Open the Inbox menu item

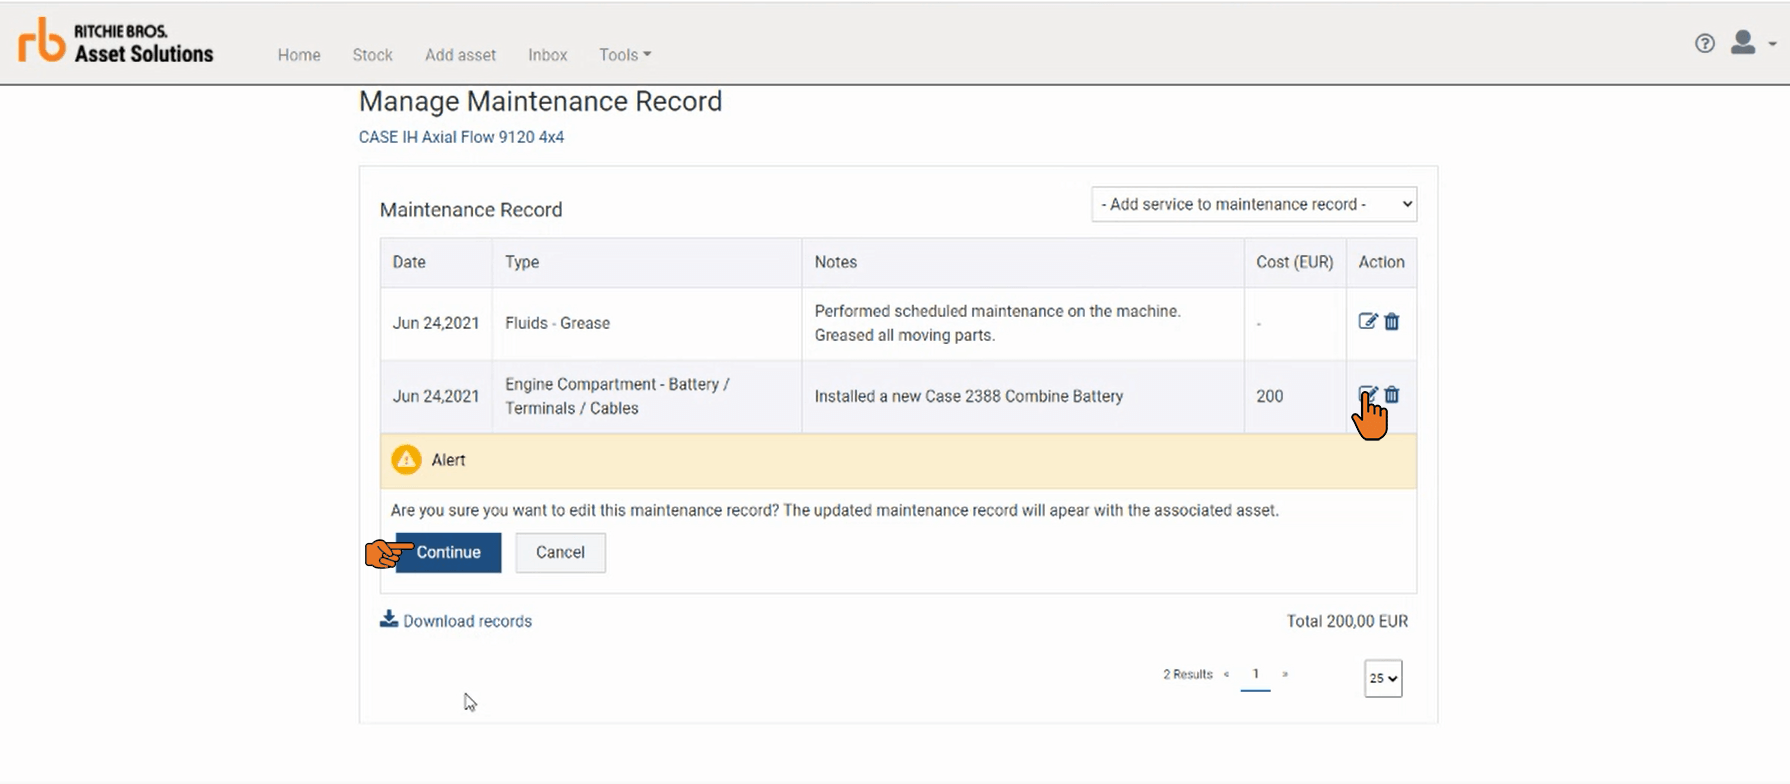pyautogui.click(x=547, y=55)
